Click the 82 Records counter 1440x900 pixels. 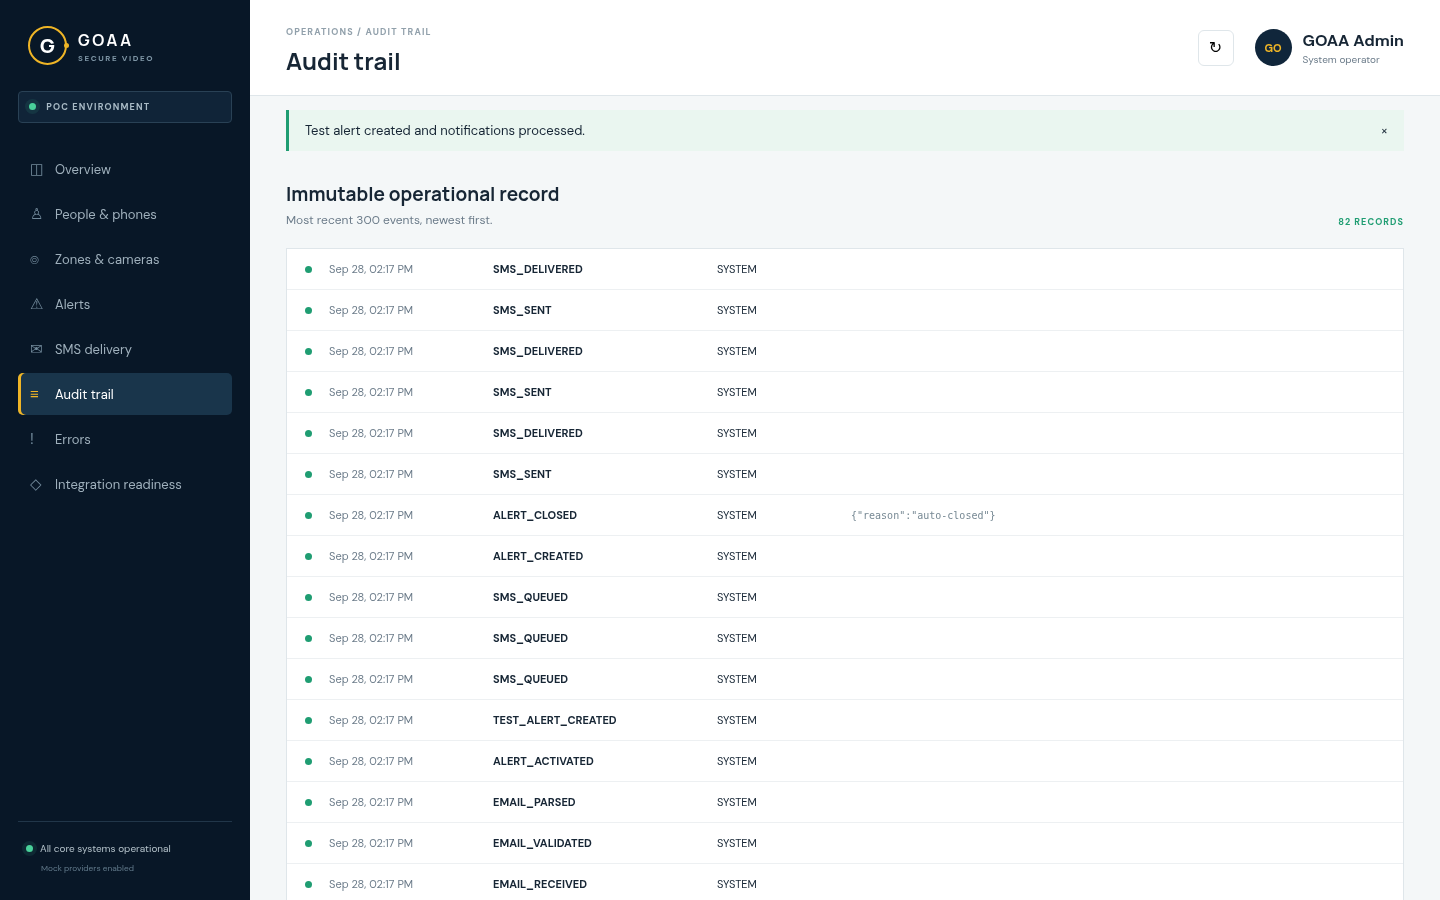coord(1370,222)
